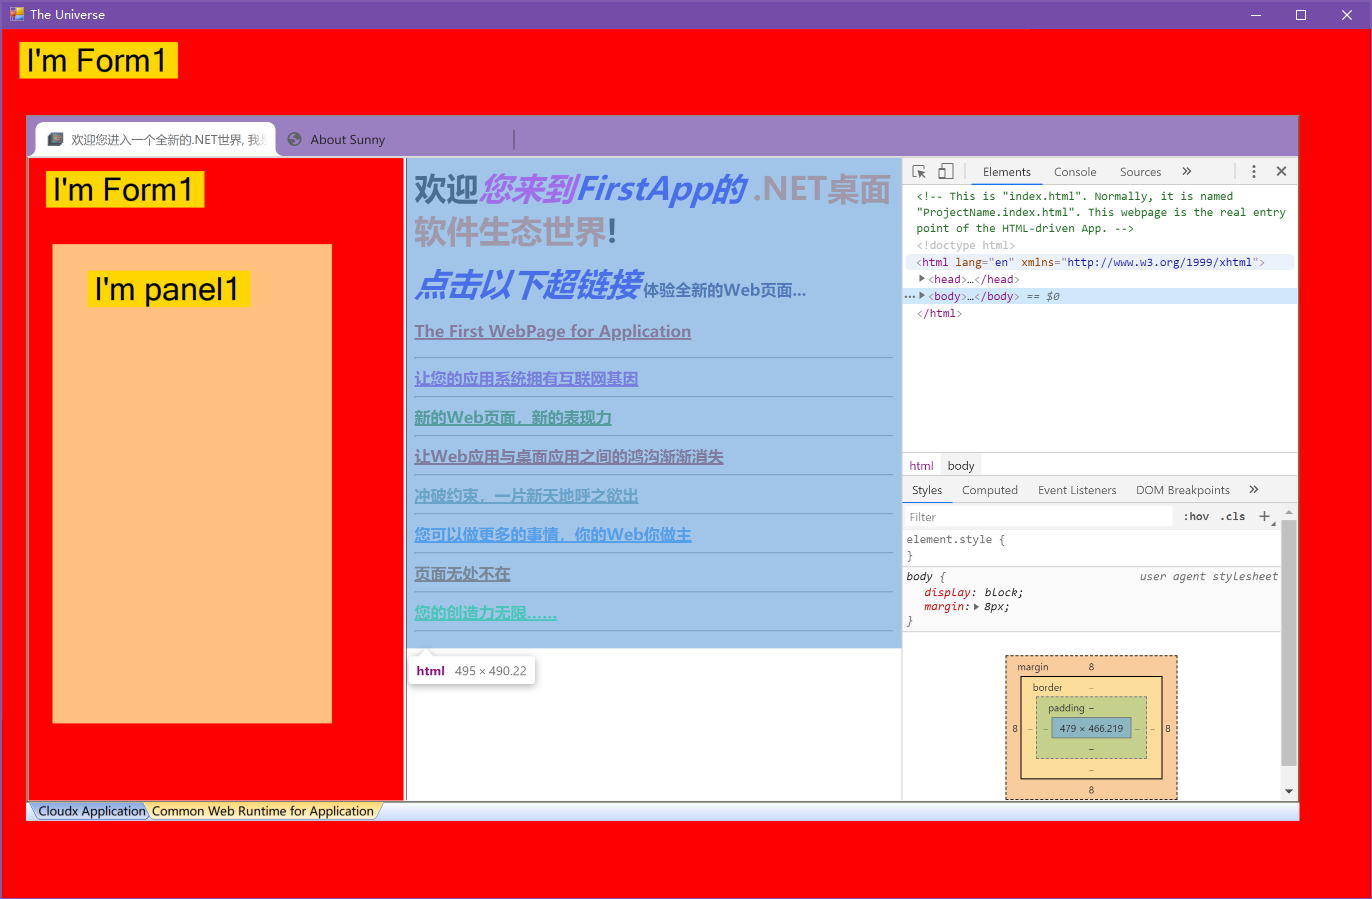Toggle the :hov element state option

[x=1196, y=517]
